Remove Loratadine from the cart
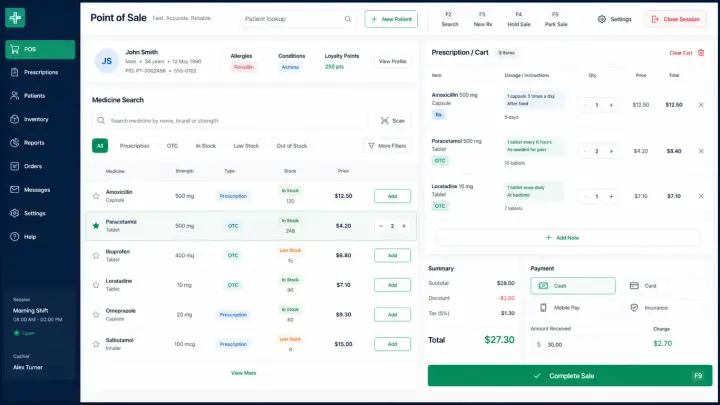Viewport: 720px width, 405px height. (701, 196)
